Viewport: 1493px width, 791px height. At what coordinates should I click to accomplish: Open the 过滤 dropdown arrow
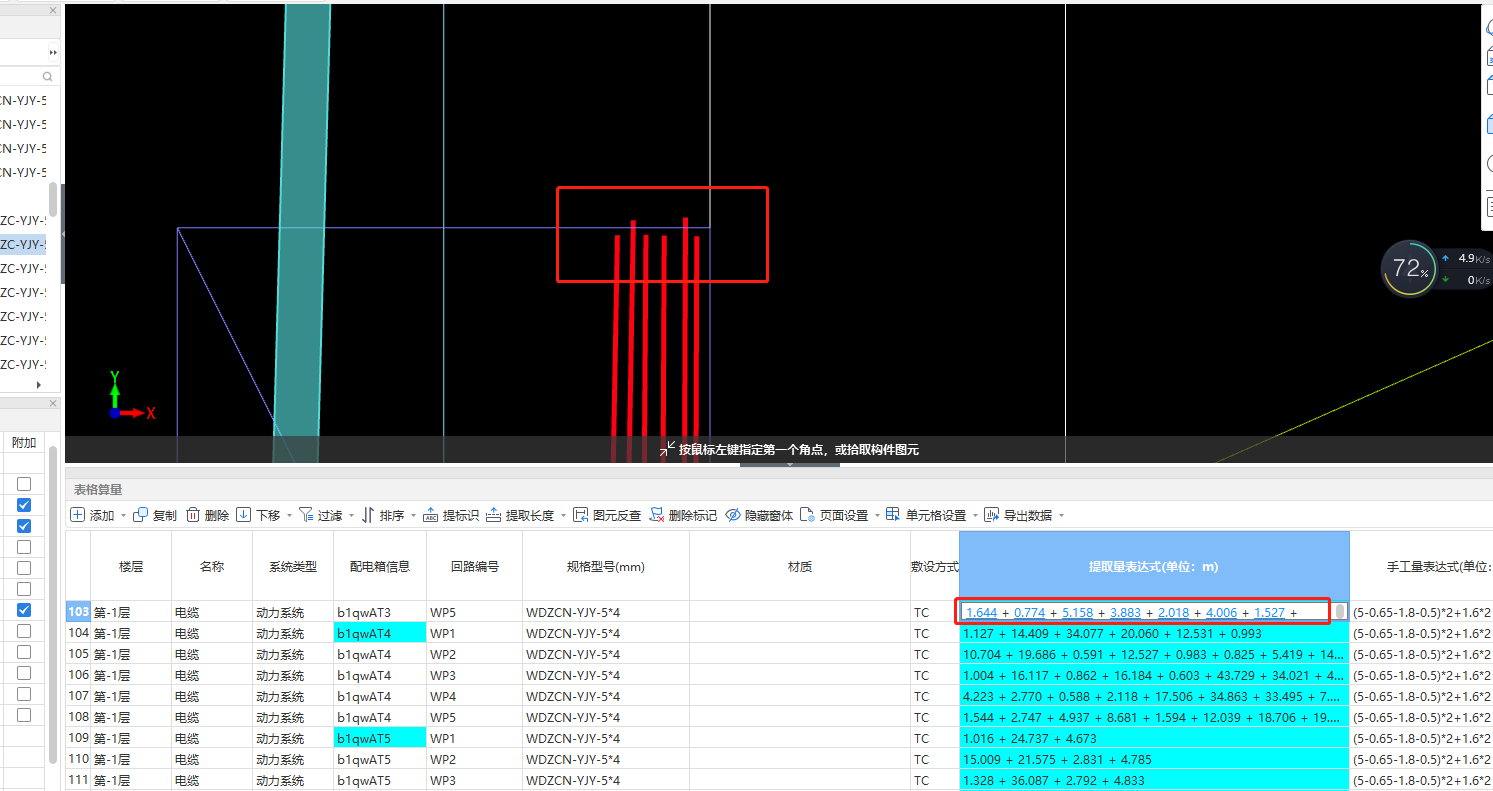tap(351, 516)
